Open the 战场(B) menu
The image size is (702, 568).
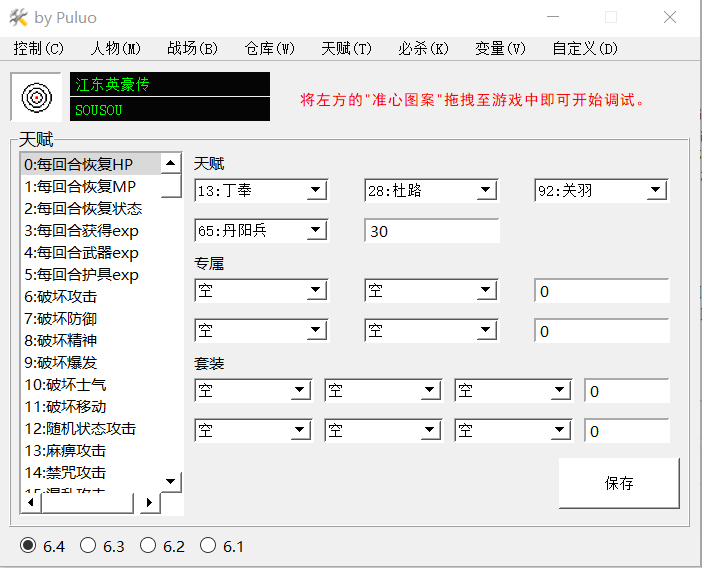click(193, 48)
